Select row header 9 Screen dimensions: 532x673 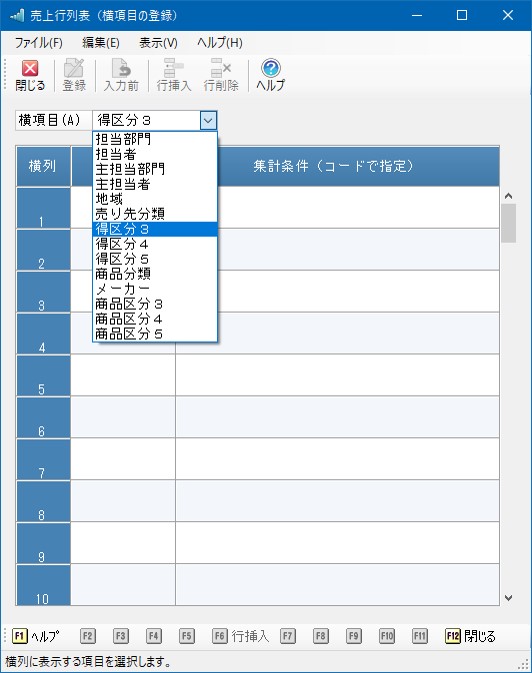coord(43,543)
